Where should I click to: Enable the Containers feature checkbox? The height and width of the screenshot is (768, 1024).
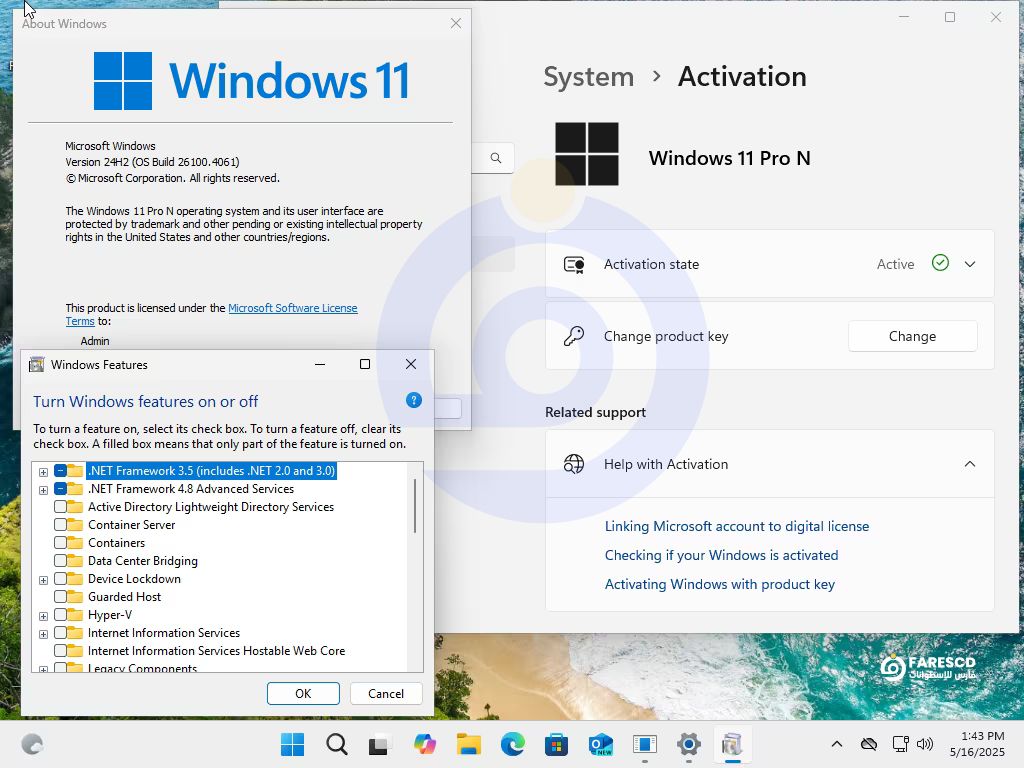coord(60,543)
